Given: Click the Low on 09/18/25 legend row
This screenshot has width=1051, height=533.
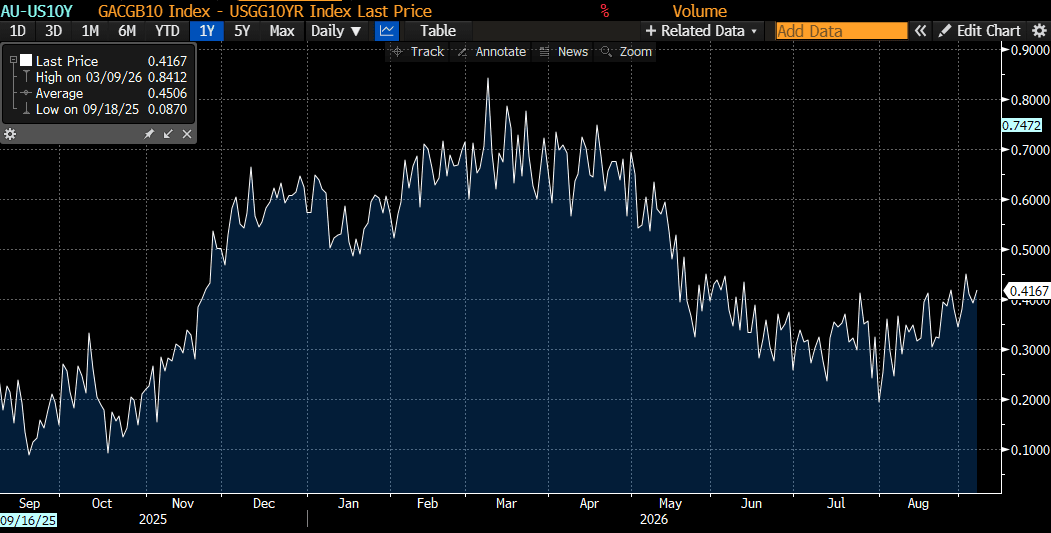Looking at the screenshot, I should pyautogui.click(x=105, y=109).
